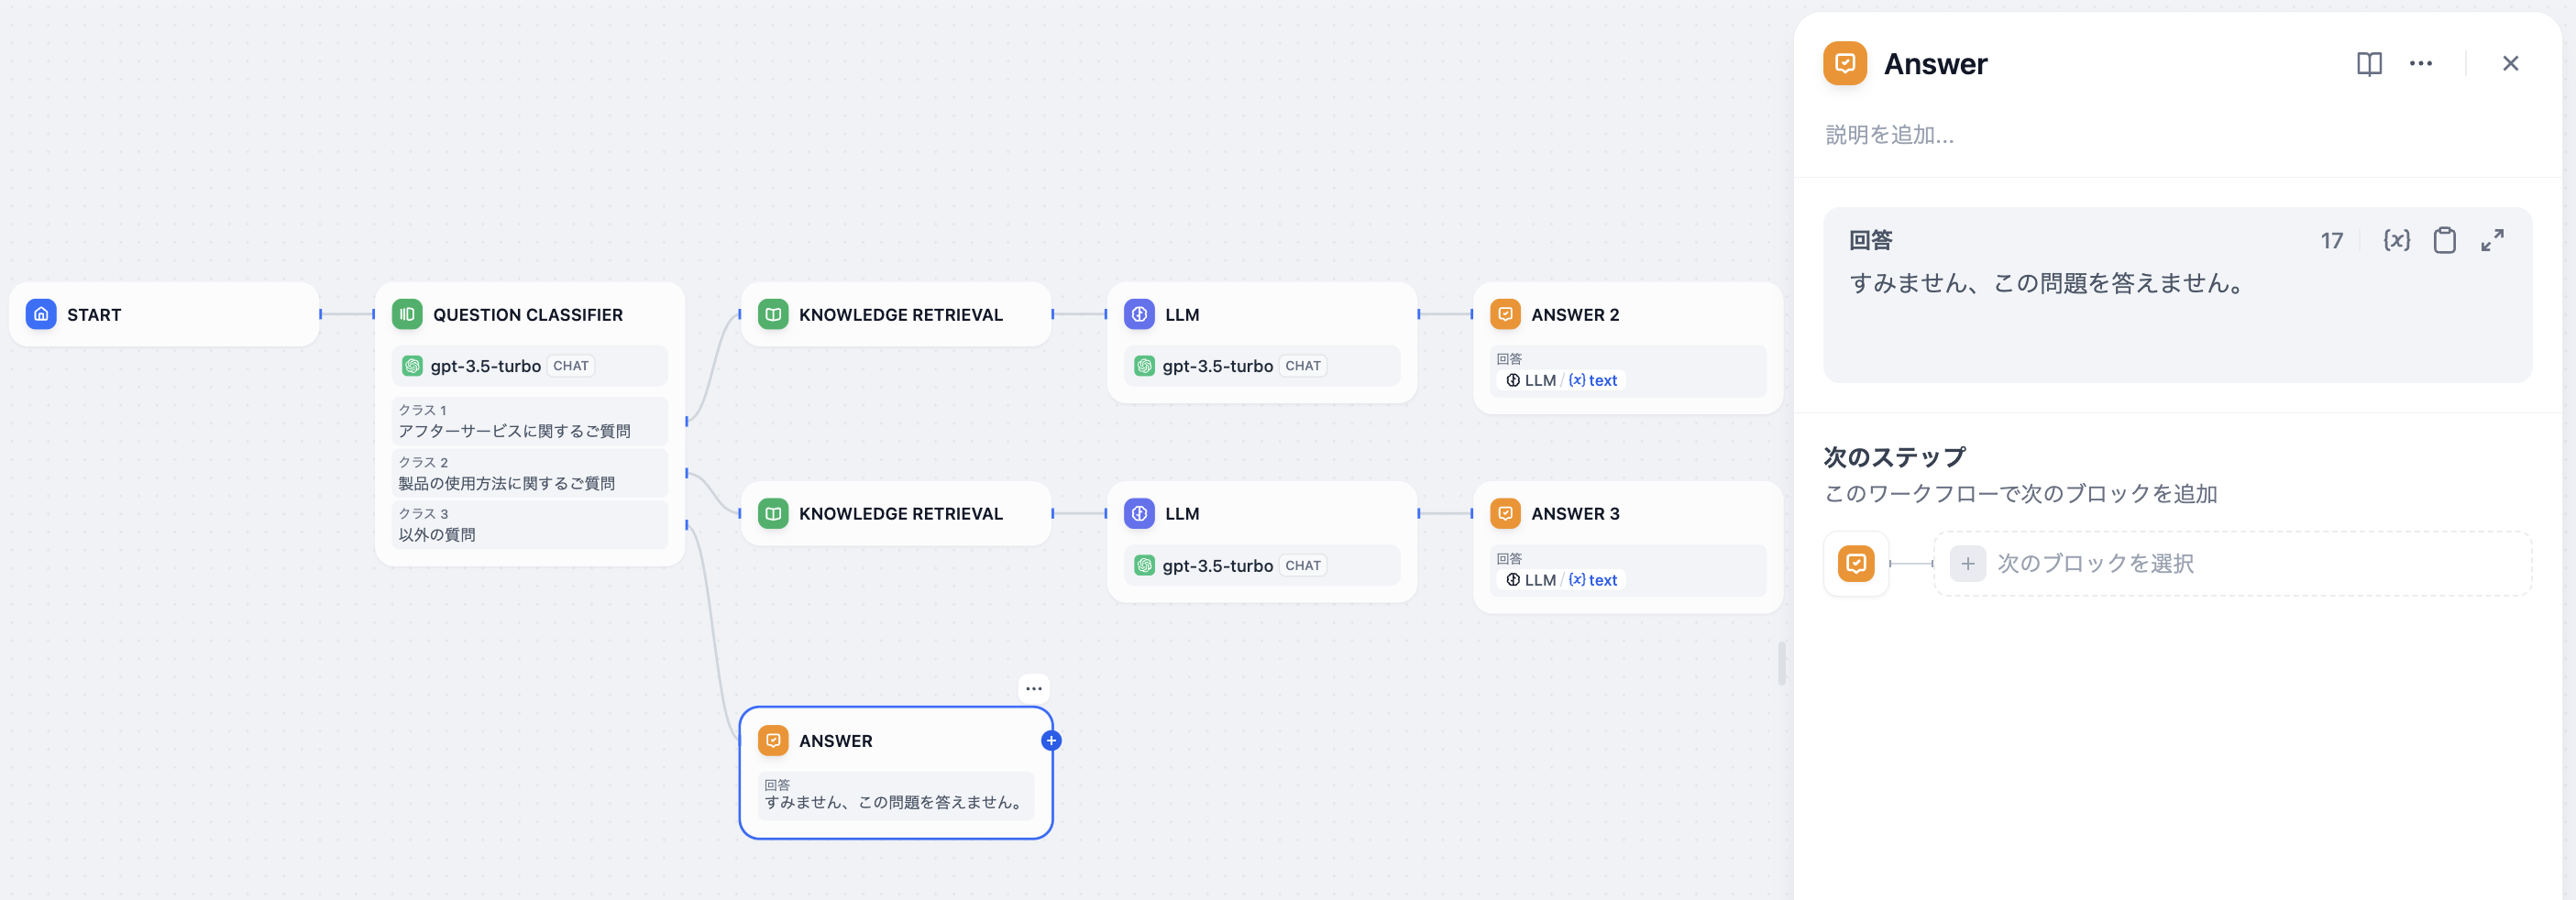Copy answer text with clipboard icon
This screenshot has height=900, width=2576.
coord(2444,240)
